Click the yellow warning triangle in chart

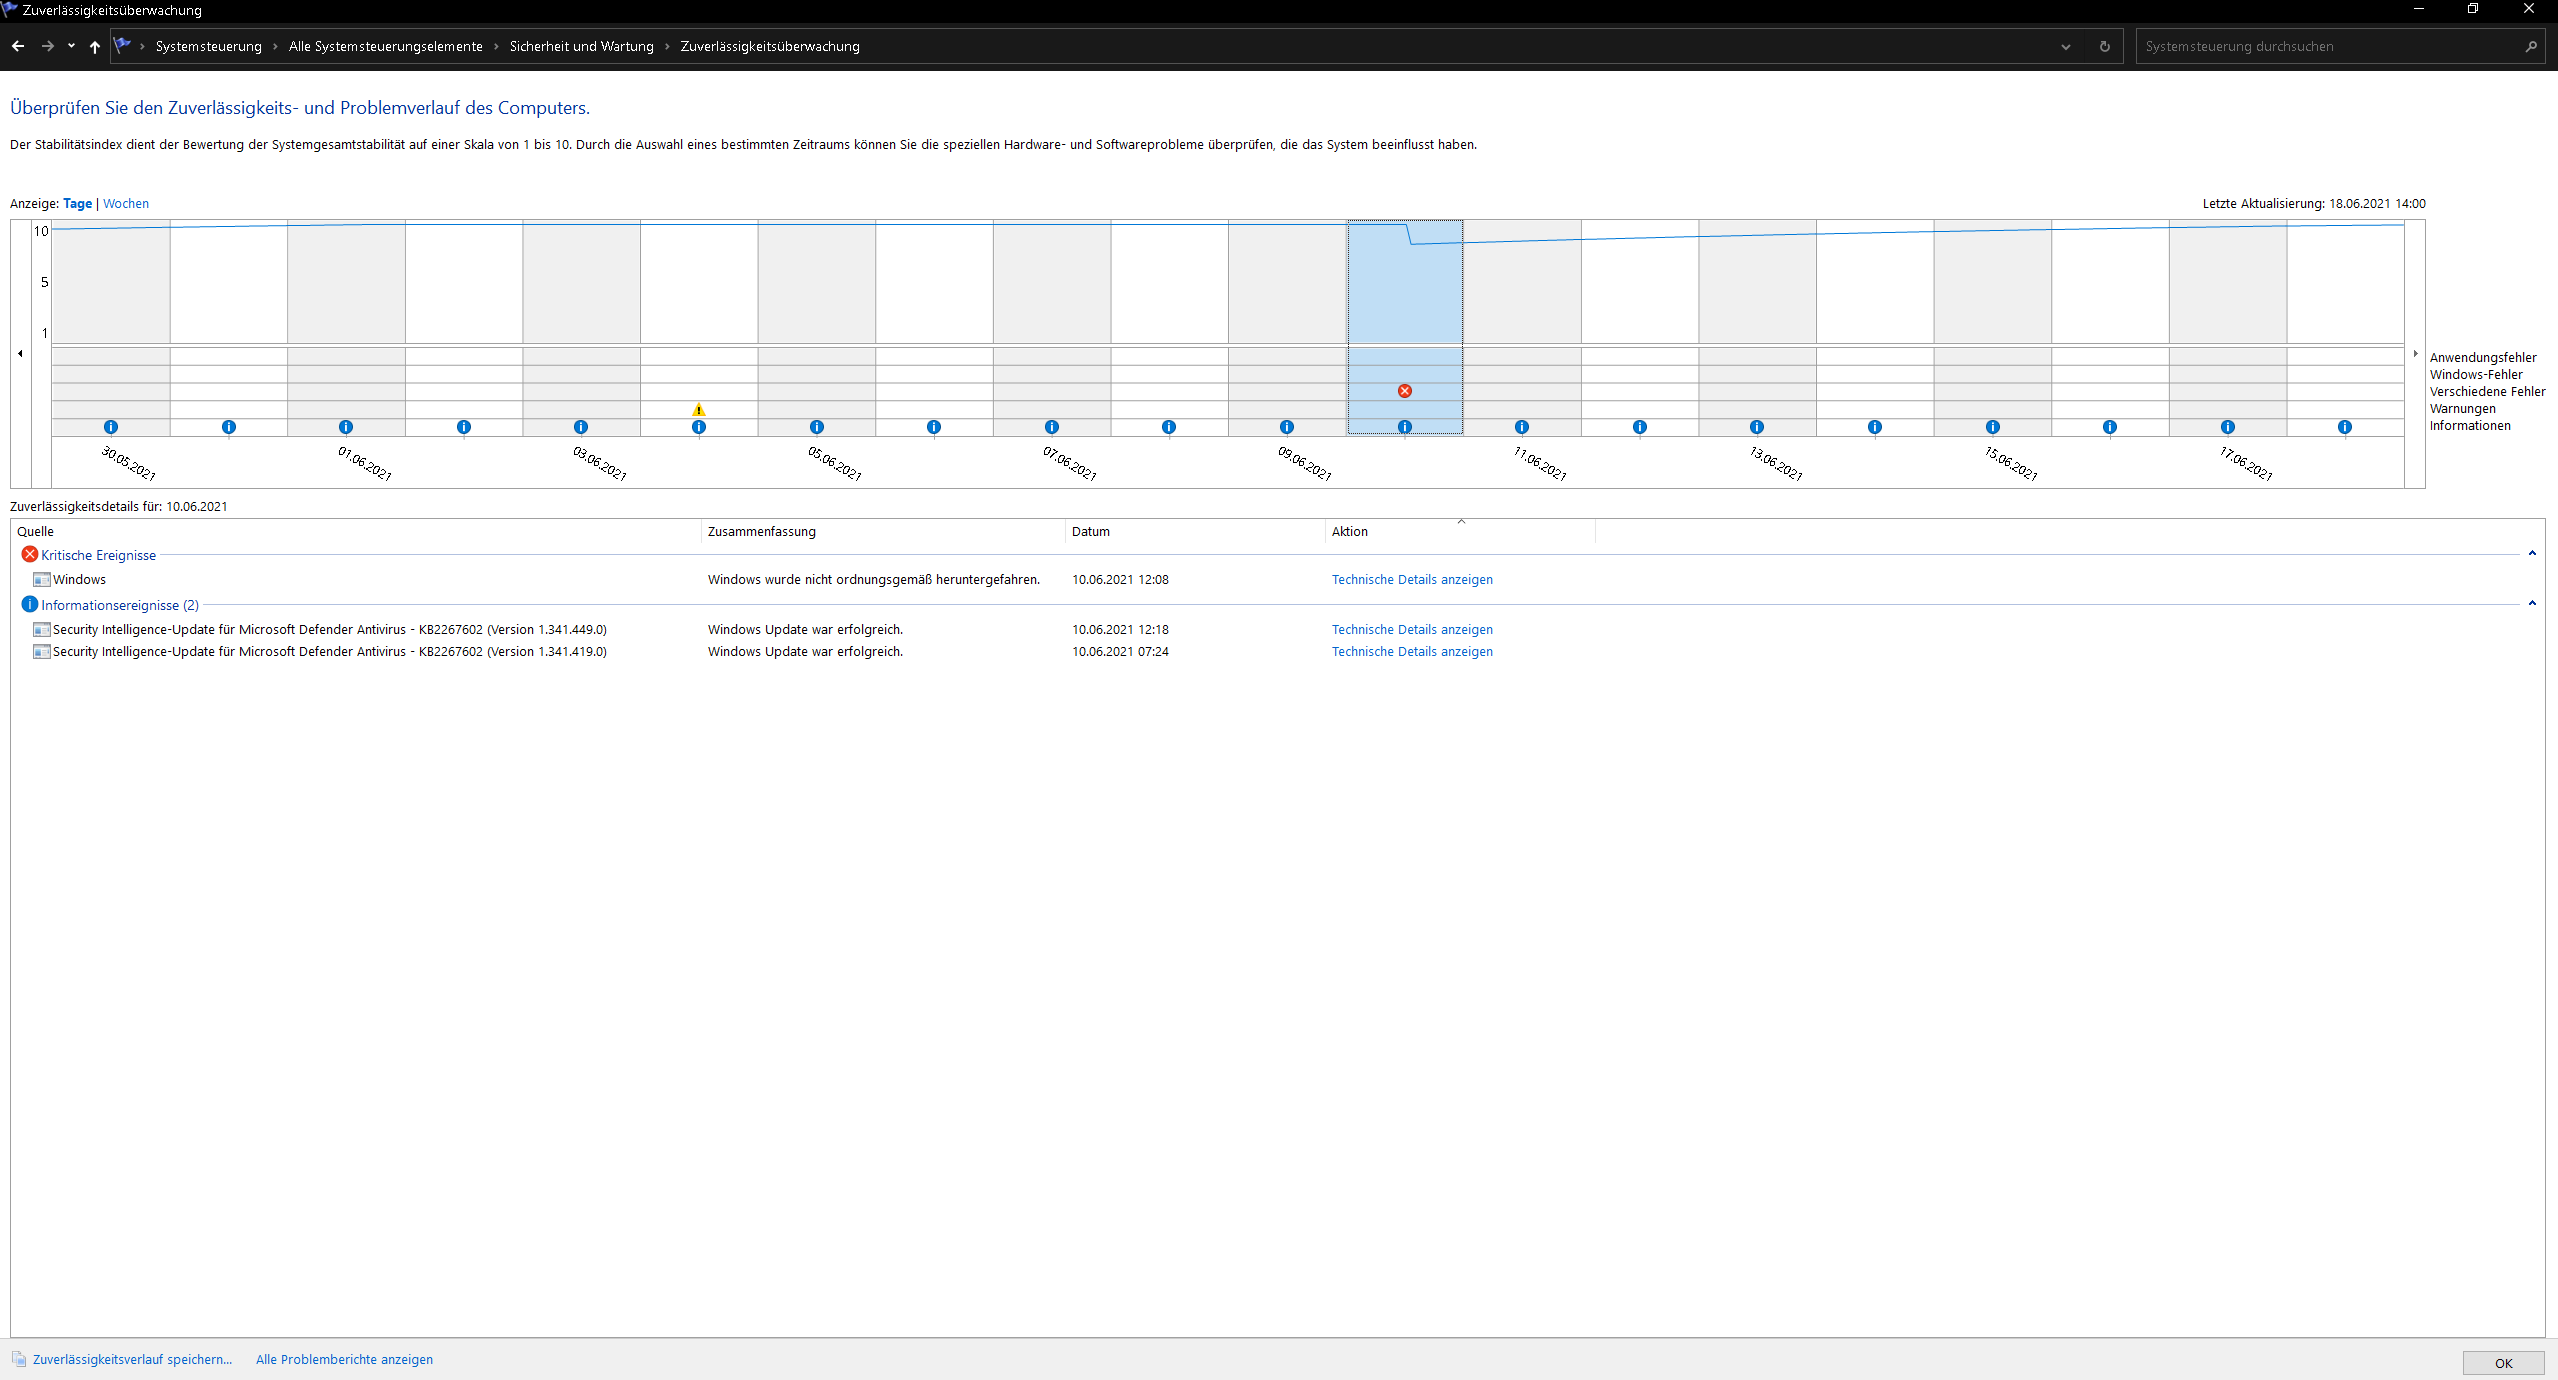coord(699,409)
